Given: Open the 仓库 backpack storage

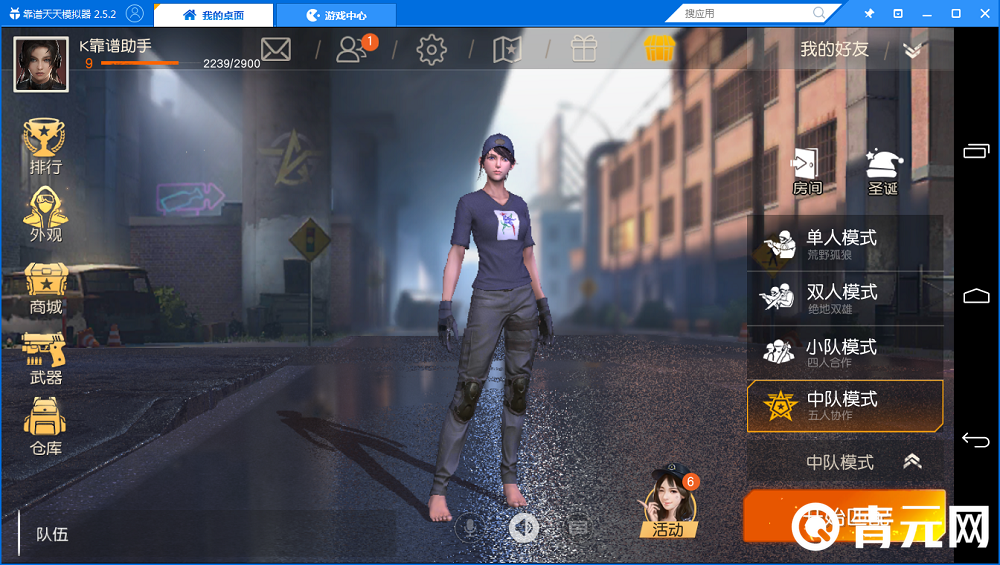Looking at the screenshot, I should pyautogui.click(x=45, y=427).
